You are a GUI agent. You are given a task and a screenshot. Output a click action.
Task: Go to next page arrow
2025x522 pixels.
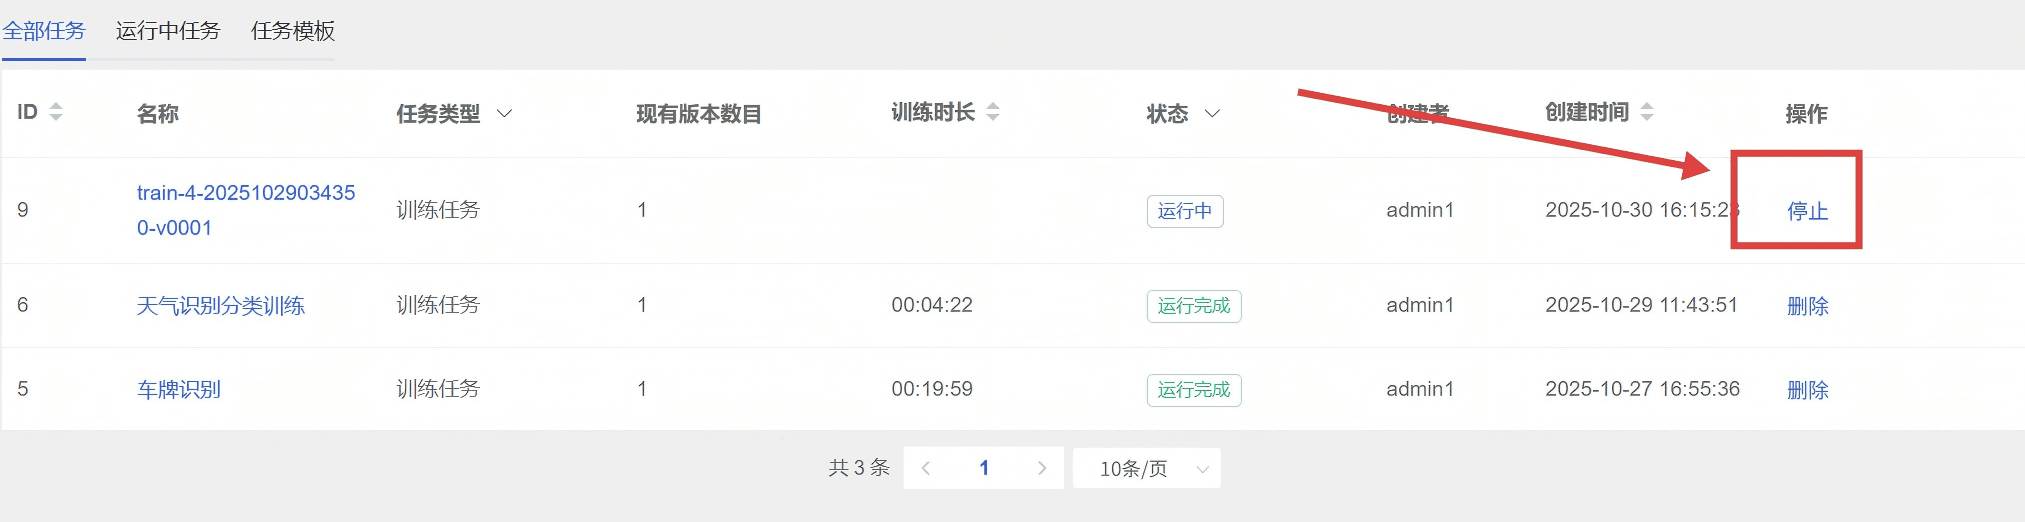(1042, 468)
